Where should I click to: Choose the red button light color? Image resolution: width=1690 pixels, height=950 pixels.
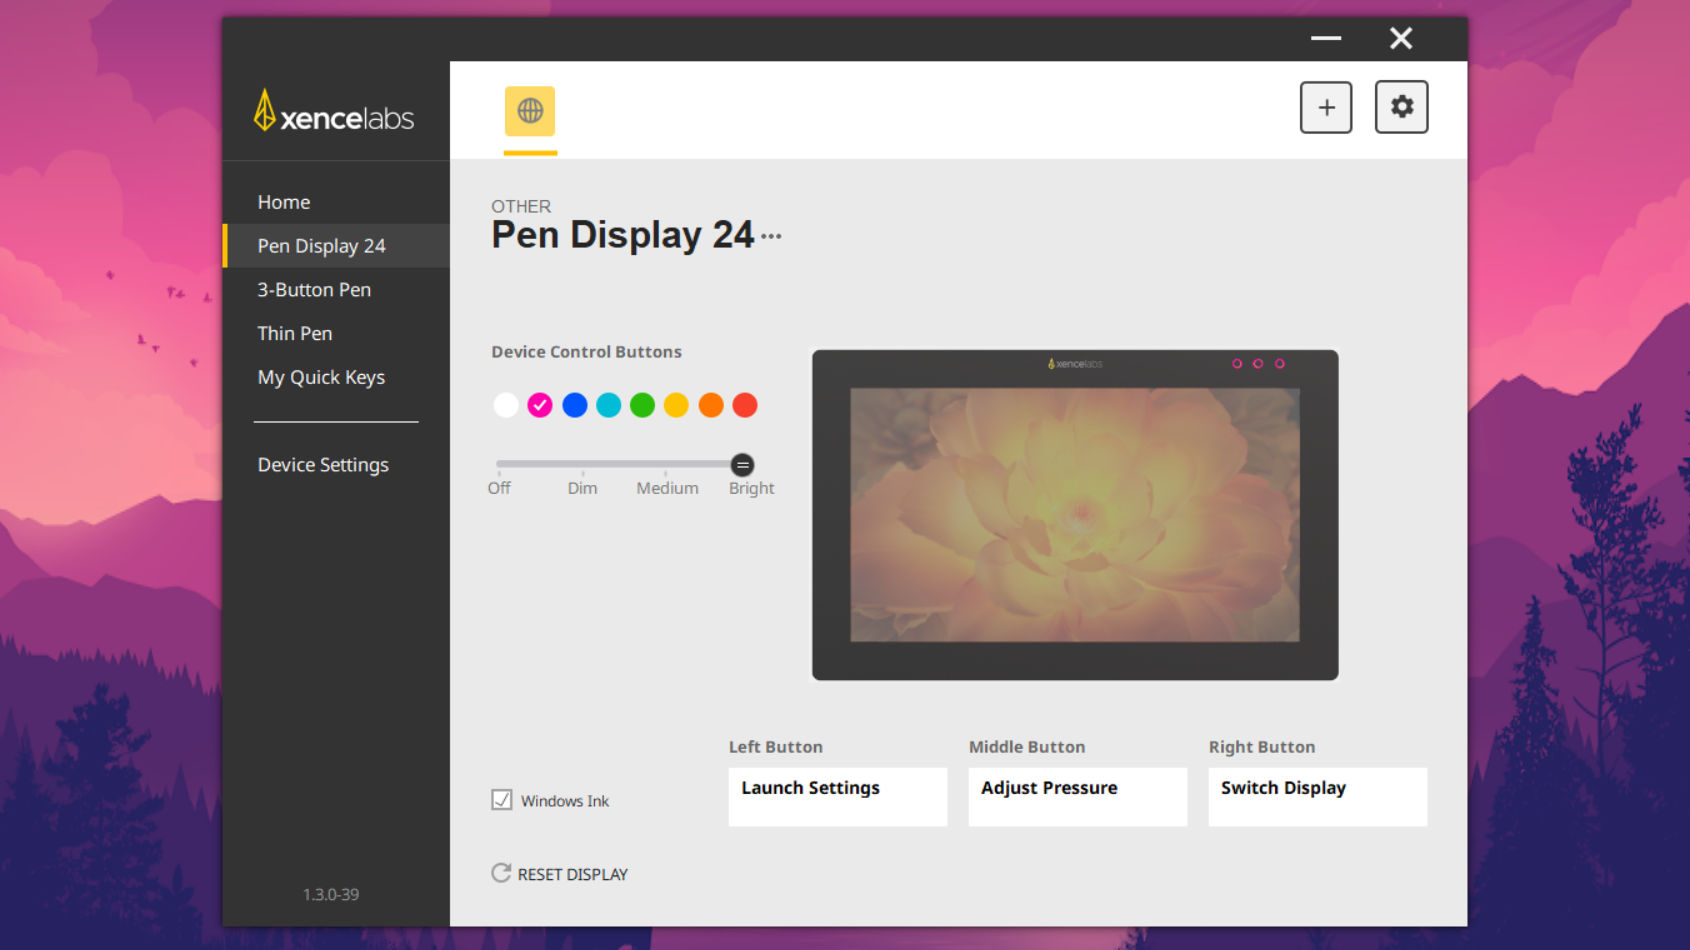click(745, 405)
